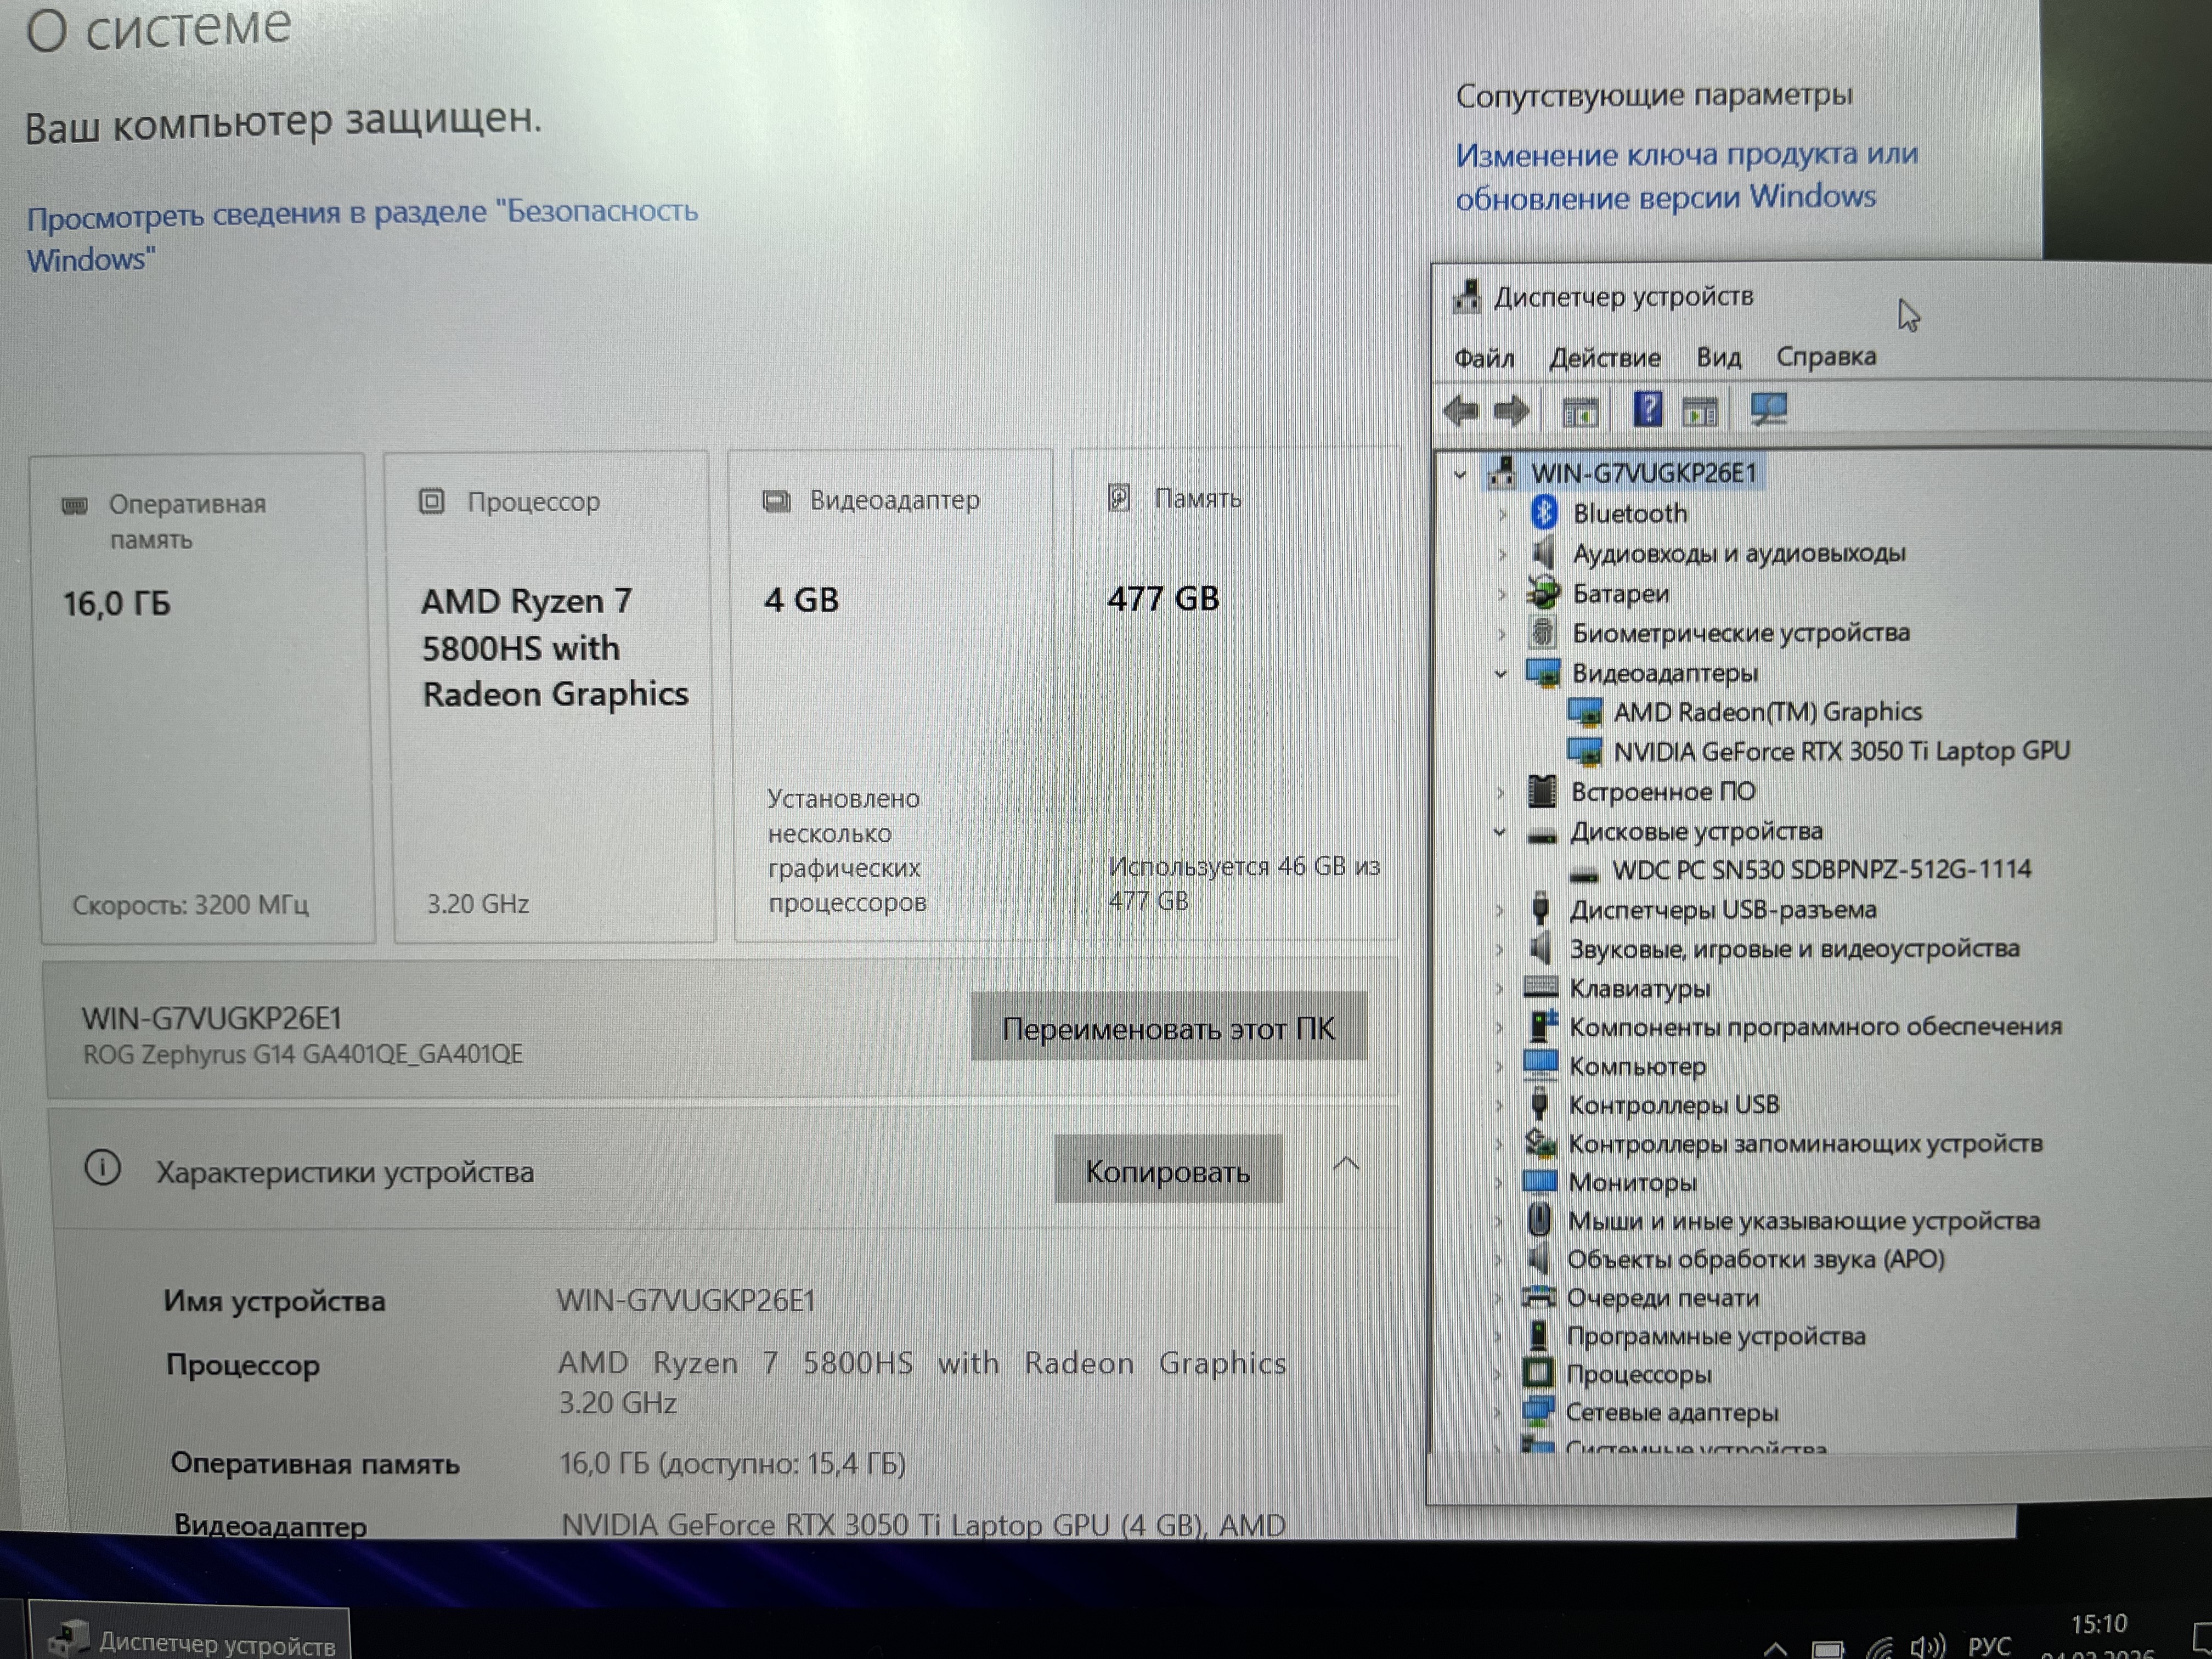Collapse the Видеоадаптеры category
2212x1659 pixels.
click(1500, 673)
